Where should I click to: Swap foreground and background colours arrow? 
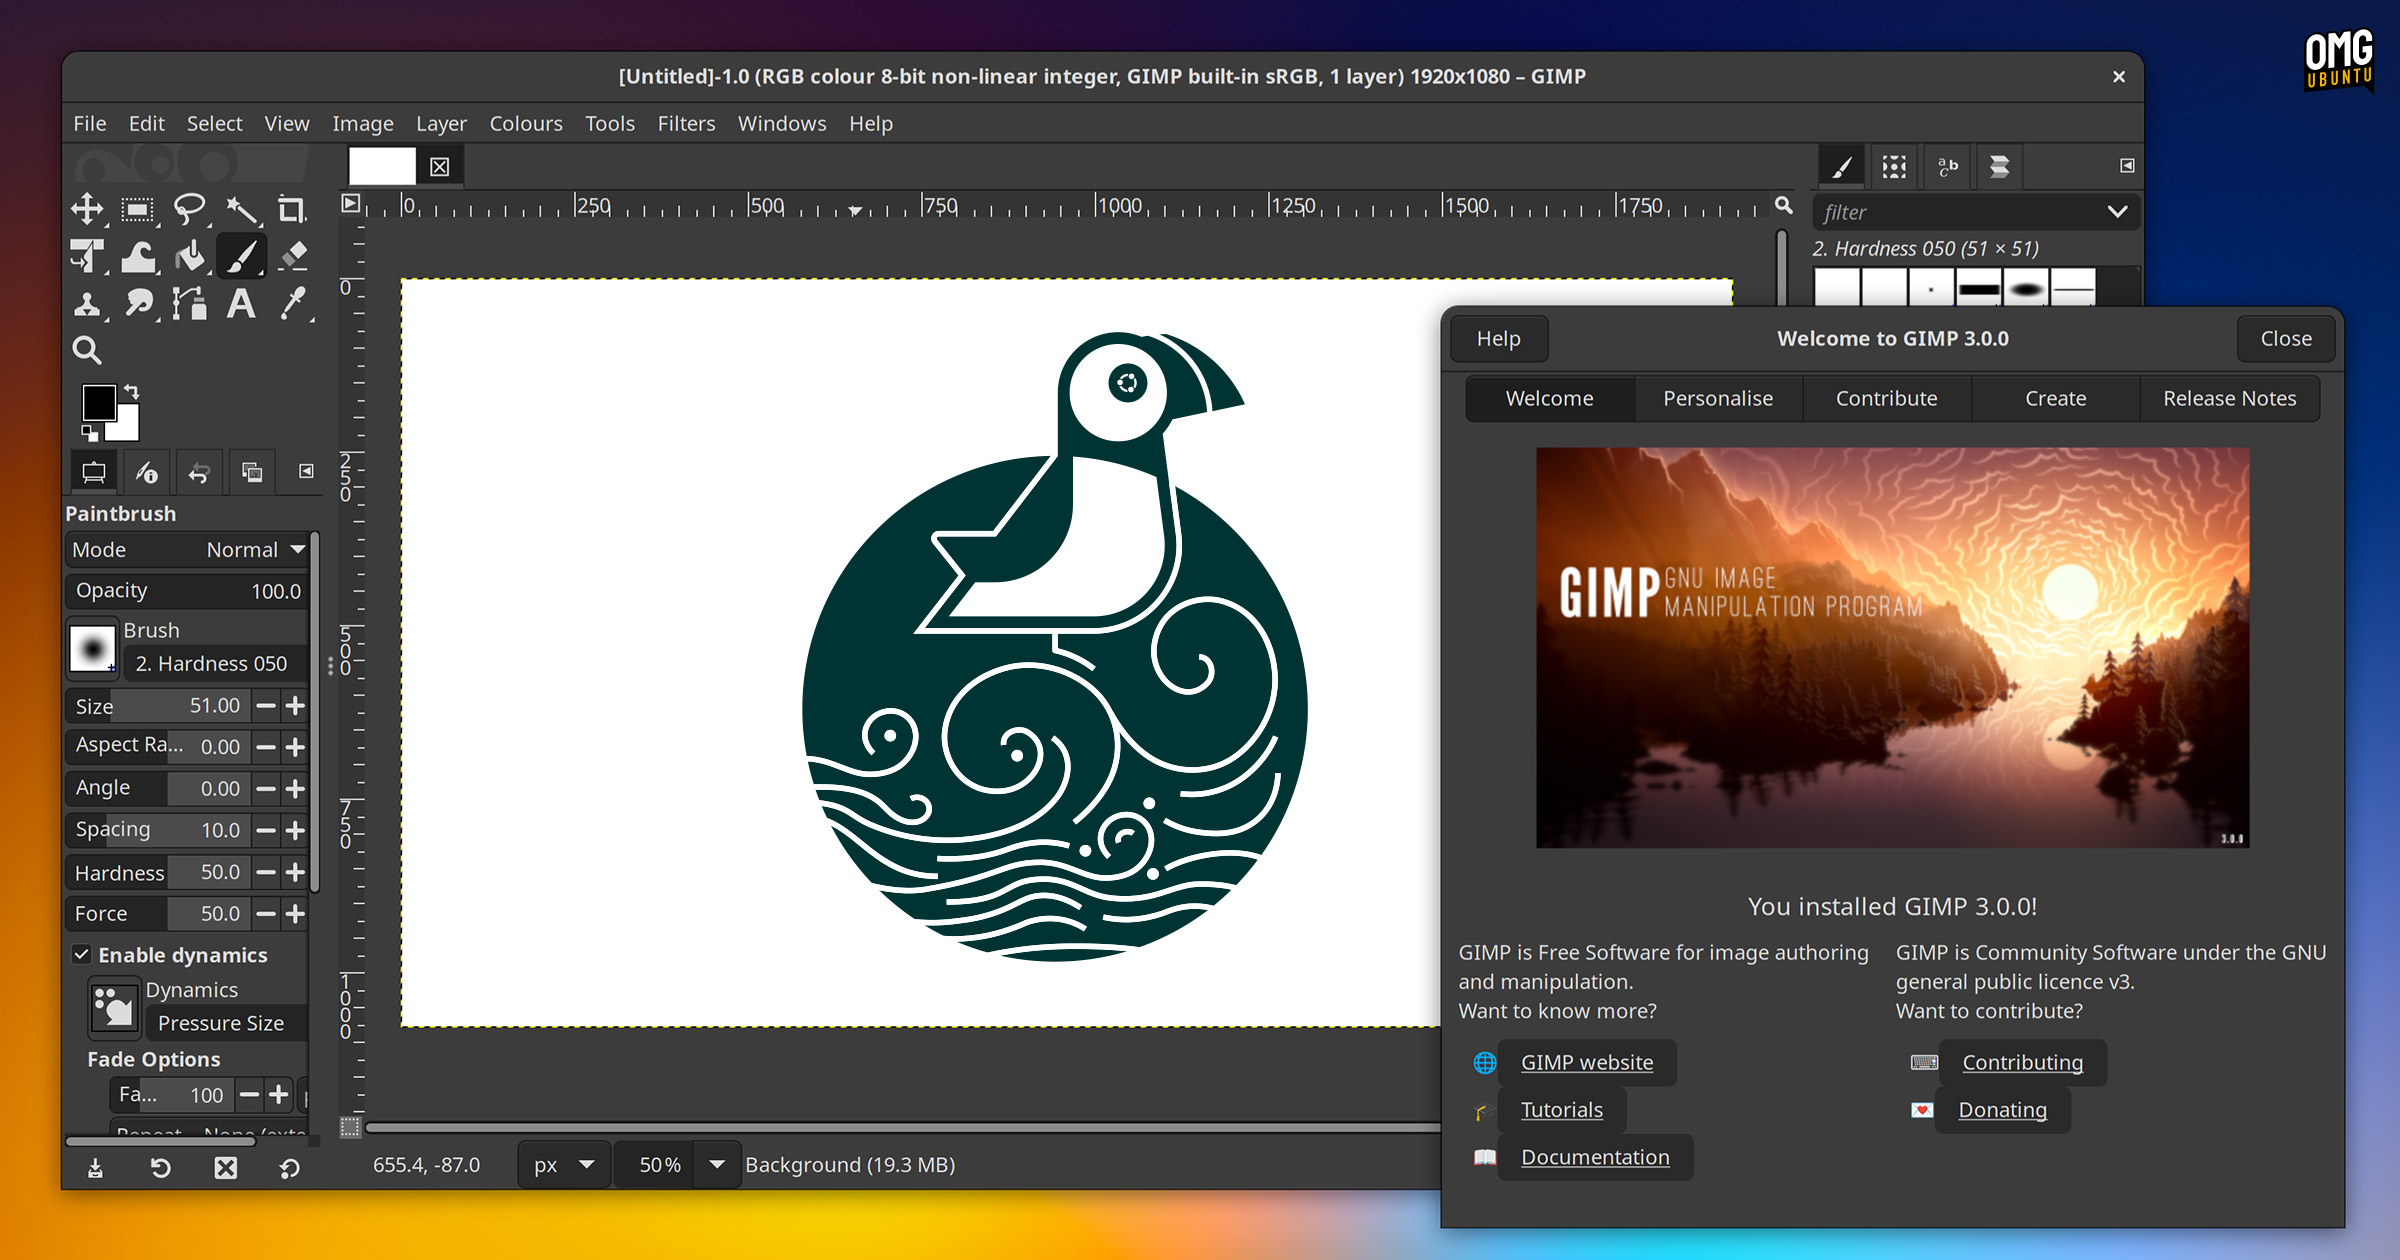(132, 391)
